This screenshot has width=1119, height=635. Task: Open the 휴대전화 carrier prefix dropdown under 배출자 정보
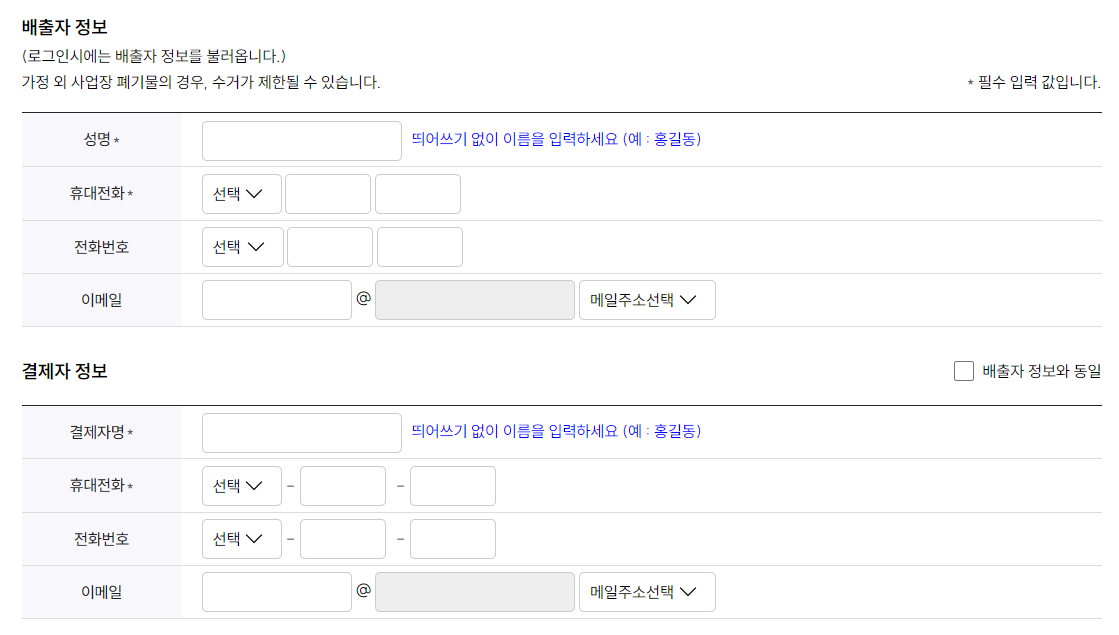[x=241, y=194]
